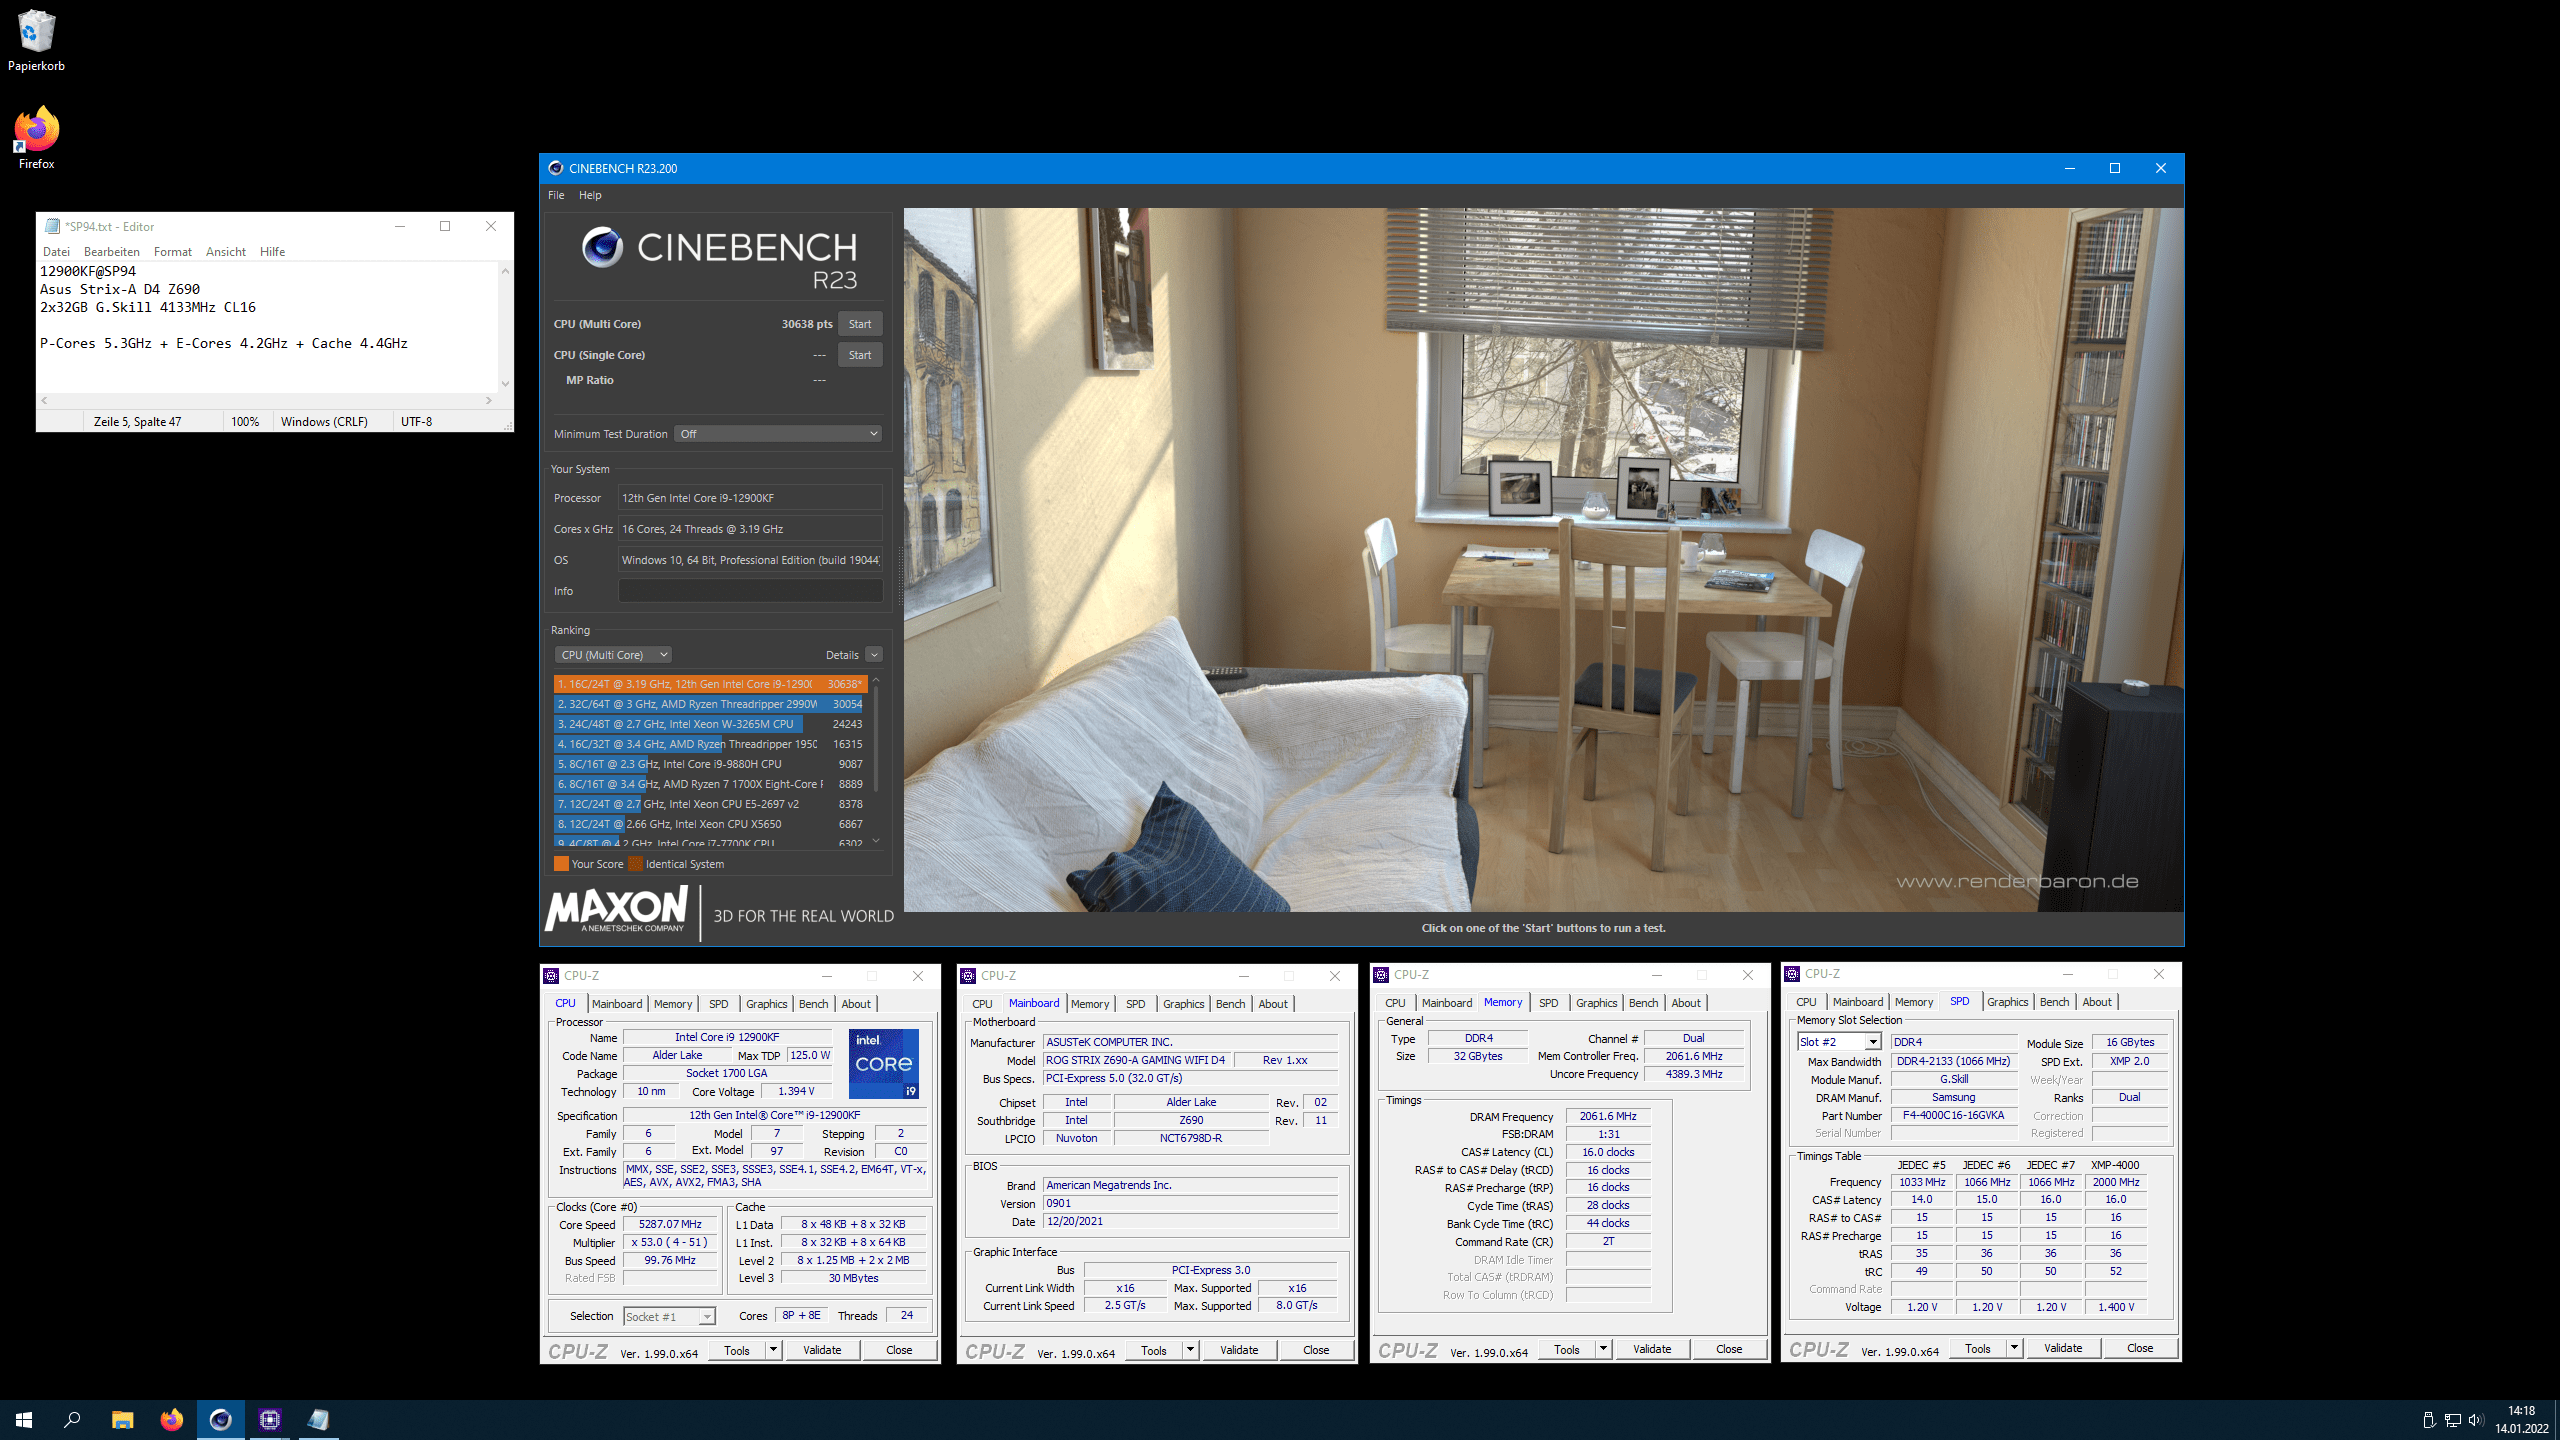Click the CPU-Z Validate button in first window

[x=823, y=1349]
